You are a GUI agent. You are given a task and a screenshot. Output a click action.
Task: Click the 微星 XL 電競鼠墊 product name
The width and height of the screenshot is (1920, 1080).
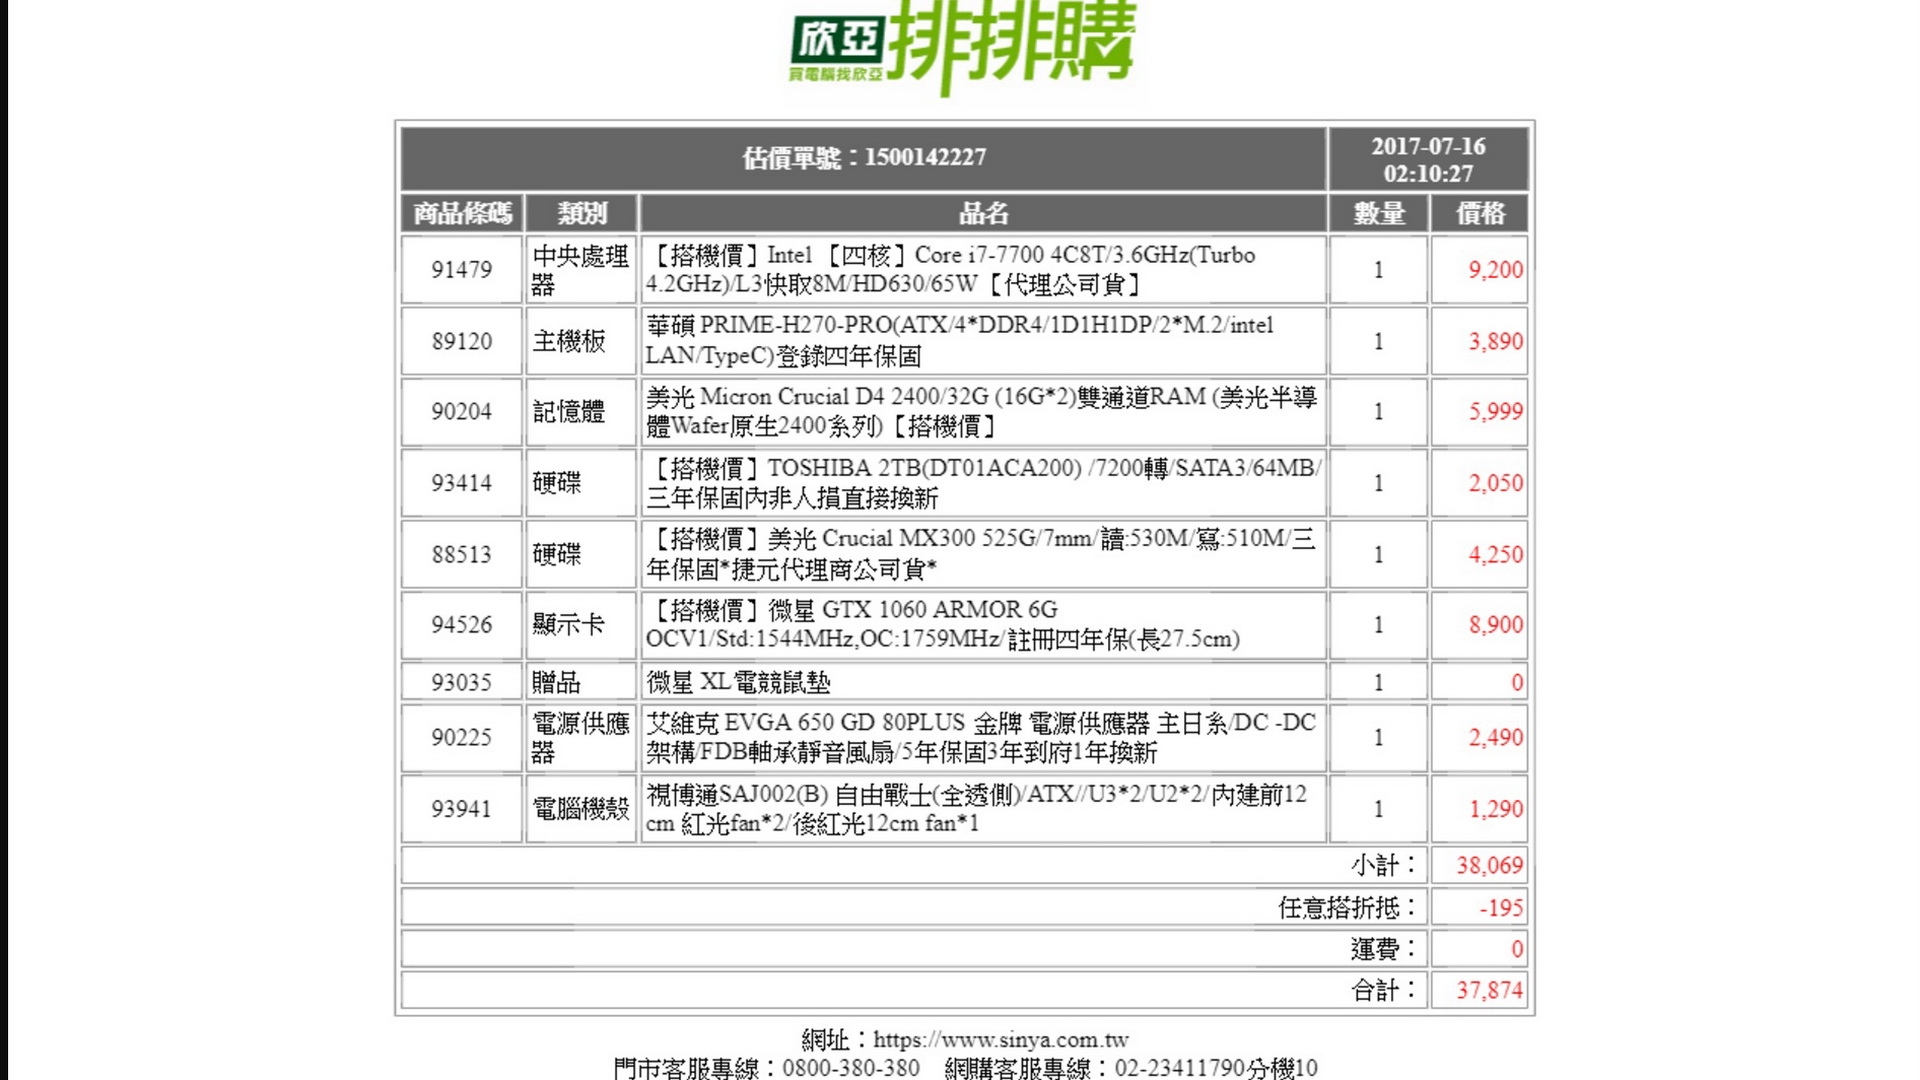click(x=739, y=682)
